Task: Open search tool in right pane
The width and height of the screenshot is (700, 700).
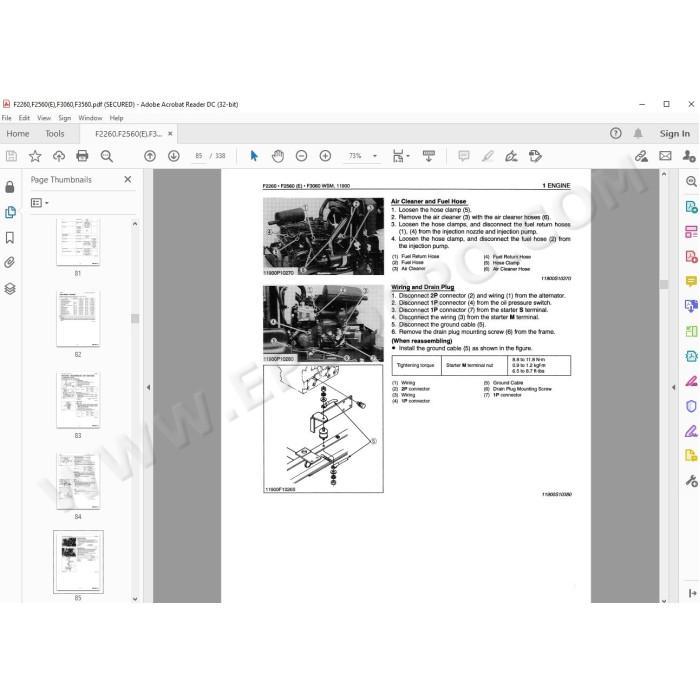Action: click(x=691, y=181)
